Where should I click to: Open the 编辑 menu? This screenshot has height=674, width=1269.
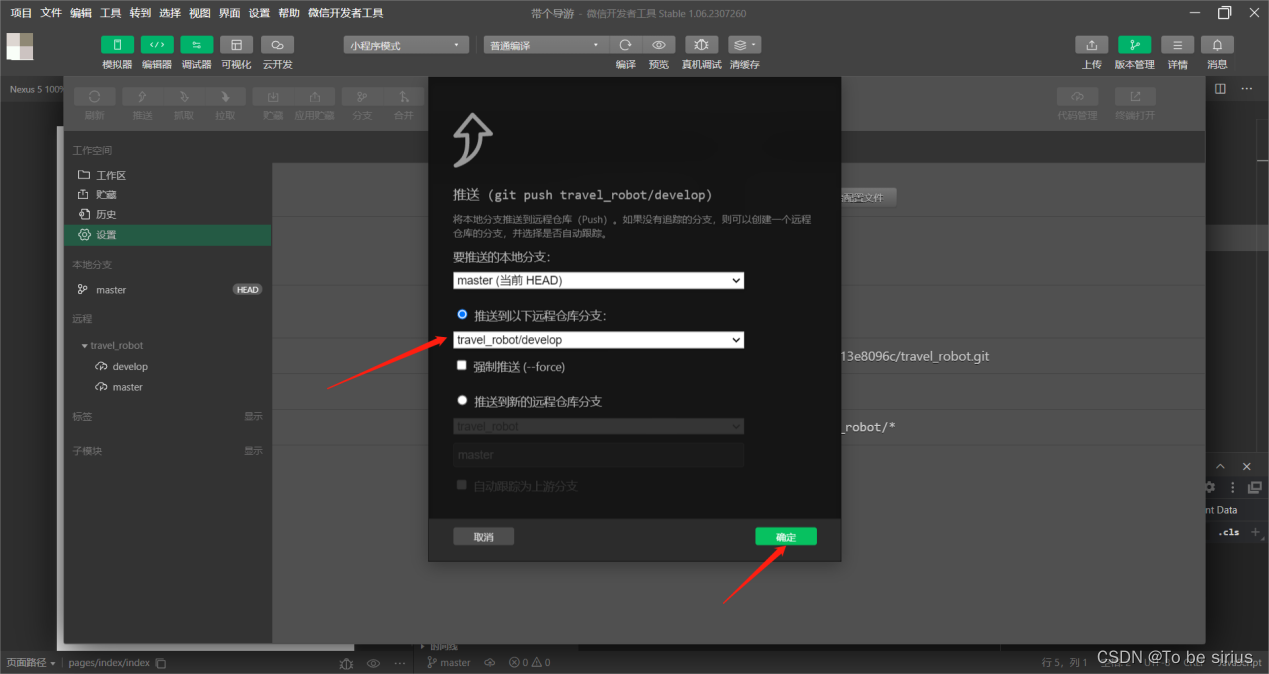pyautogui.click(x=81, y=13)
